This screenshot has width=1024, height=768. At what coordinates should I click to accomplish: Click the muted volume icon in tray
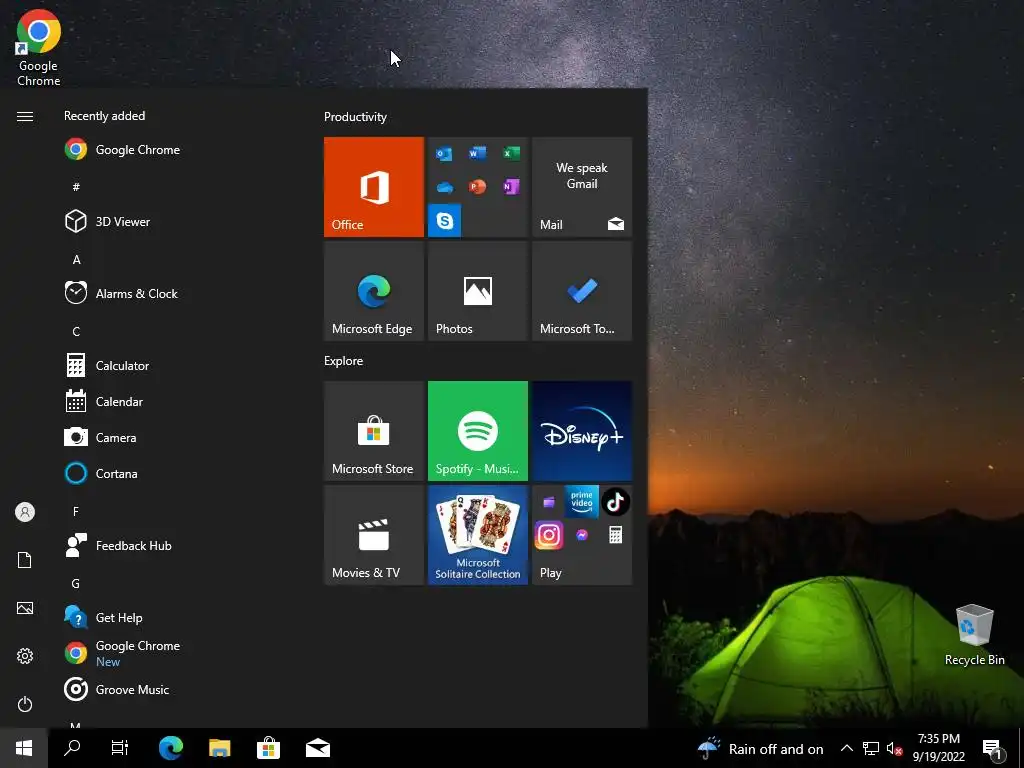(x=894, y=748)
